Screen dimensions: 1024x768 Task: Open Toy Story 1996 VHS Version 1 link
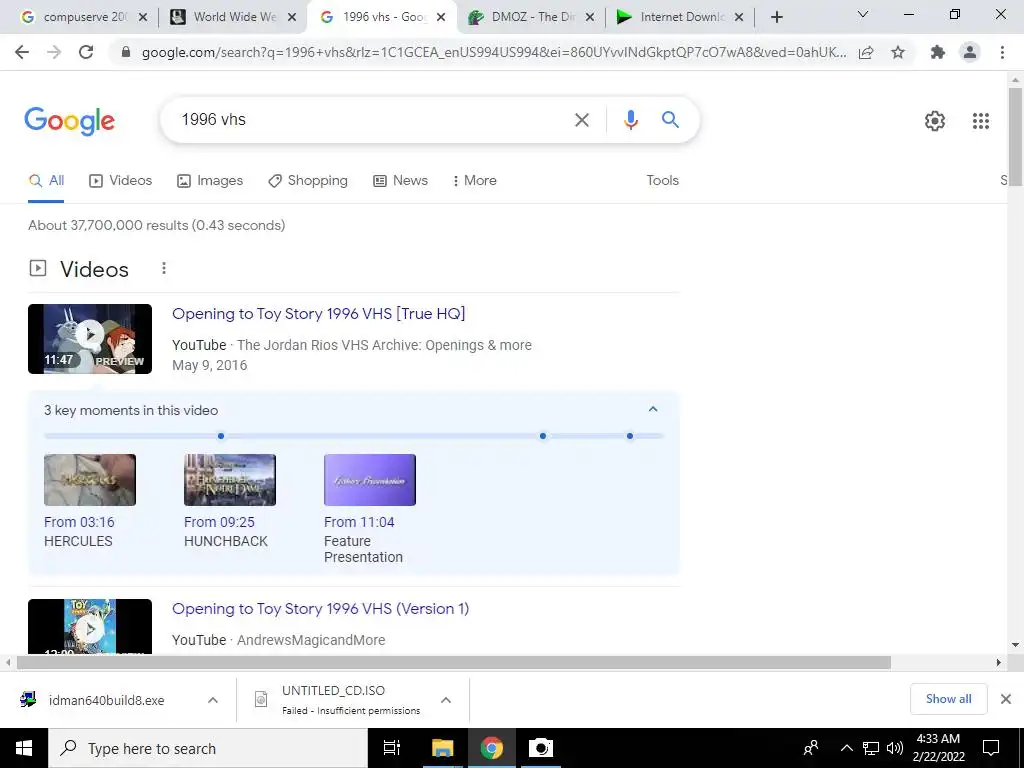(321, 609)
